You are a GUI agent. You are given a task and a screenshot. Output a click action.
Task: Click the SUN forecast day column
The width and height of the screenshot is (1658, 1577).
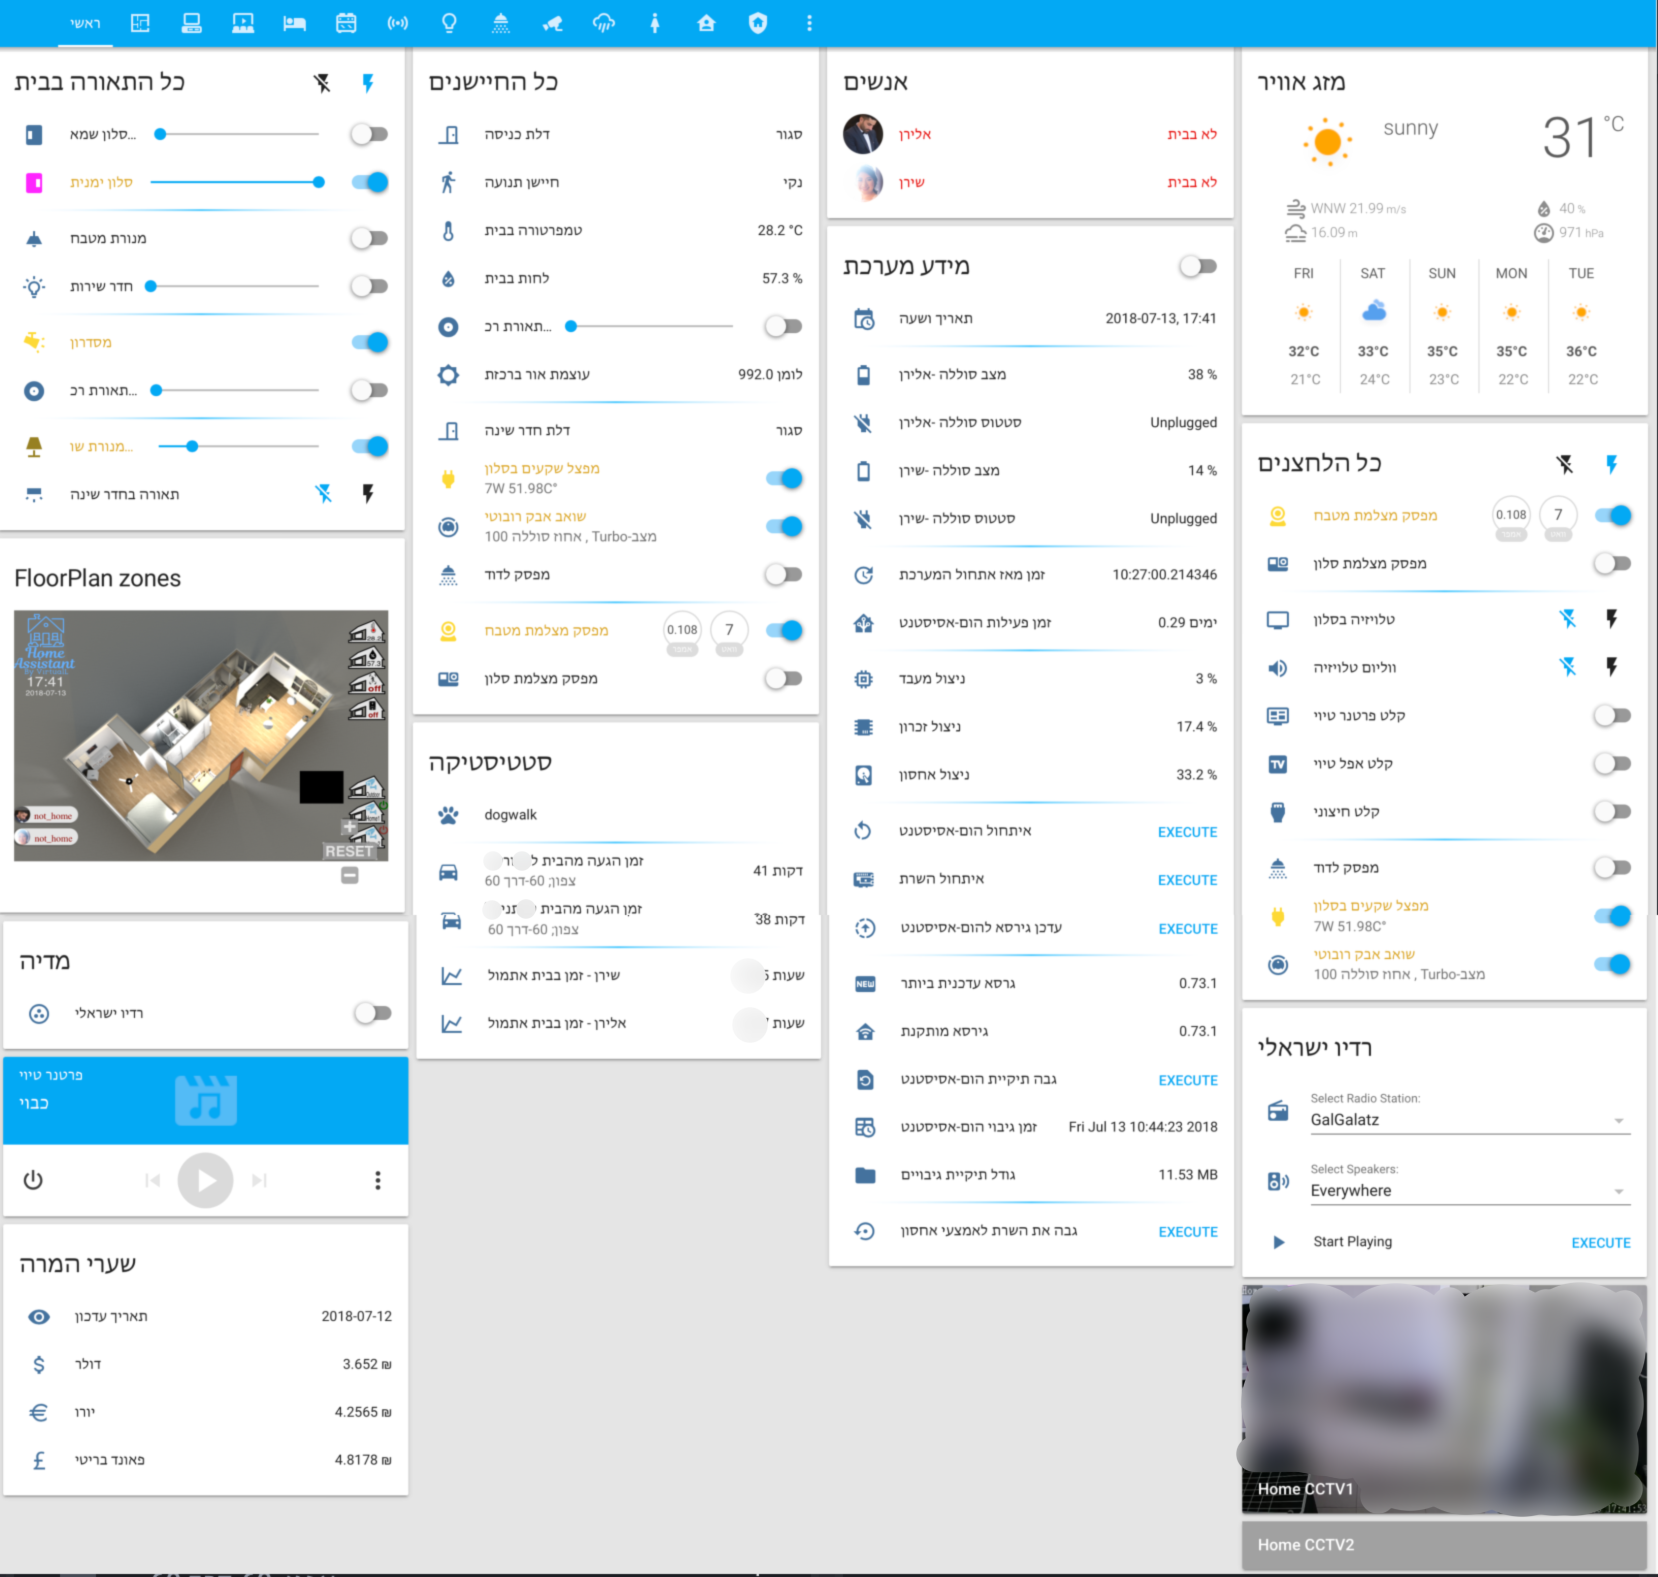(1442, 328)
